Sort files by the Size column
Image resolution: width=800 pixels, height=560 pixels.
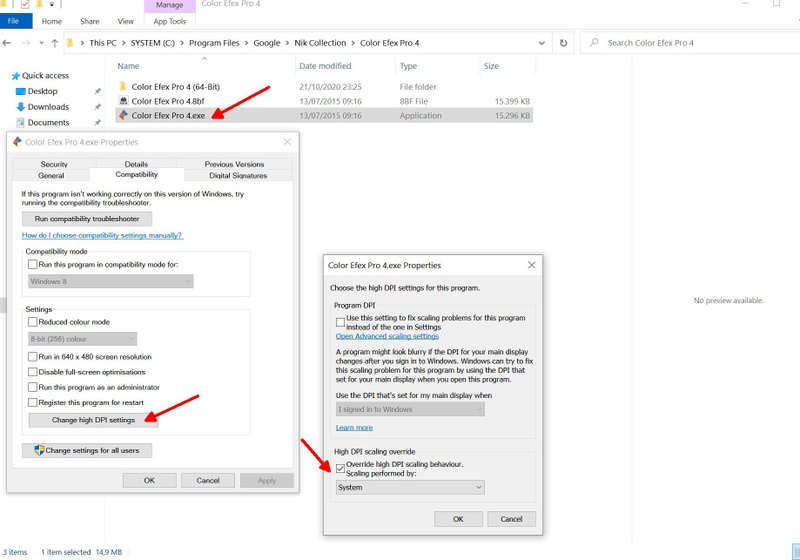pos(491,66)
